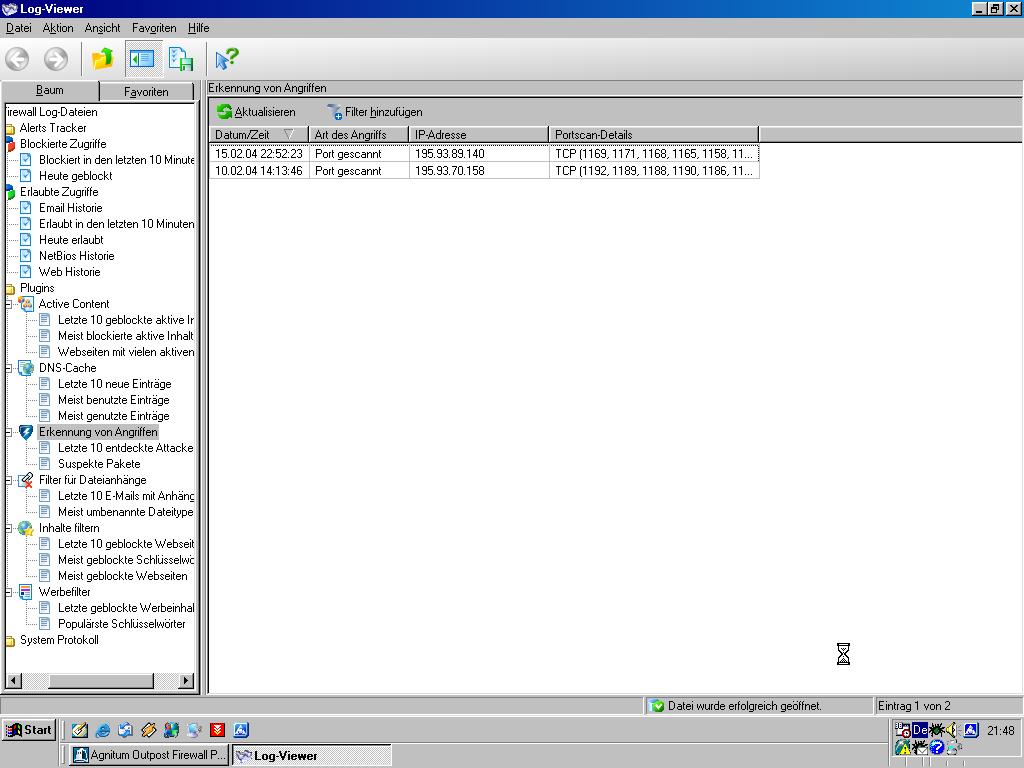Collapse the Inhalte filtern tree node
1024x768 pixels.
[8, 528]
